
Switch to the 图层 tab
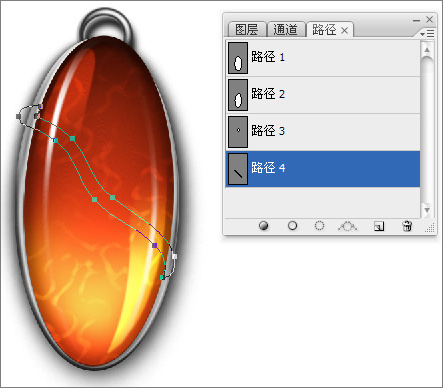pos(247,30)
